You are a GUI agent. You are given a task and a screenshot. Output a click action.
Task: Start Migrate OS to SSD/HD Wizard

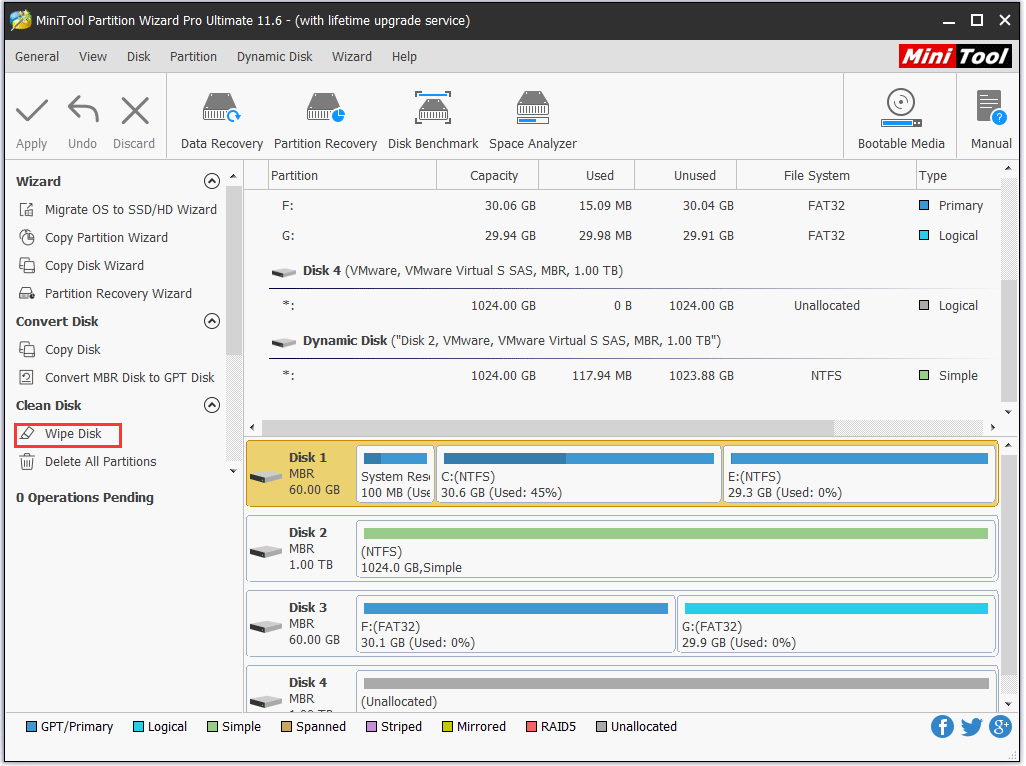point(131,209)
